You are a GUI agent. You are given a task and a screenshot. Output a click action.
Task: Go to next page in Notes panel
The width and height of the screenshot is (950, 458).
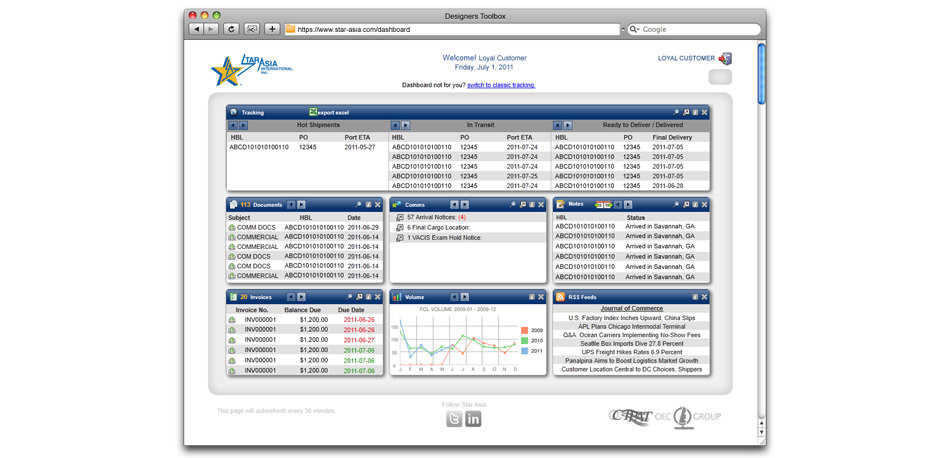click(628, 205)
